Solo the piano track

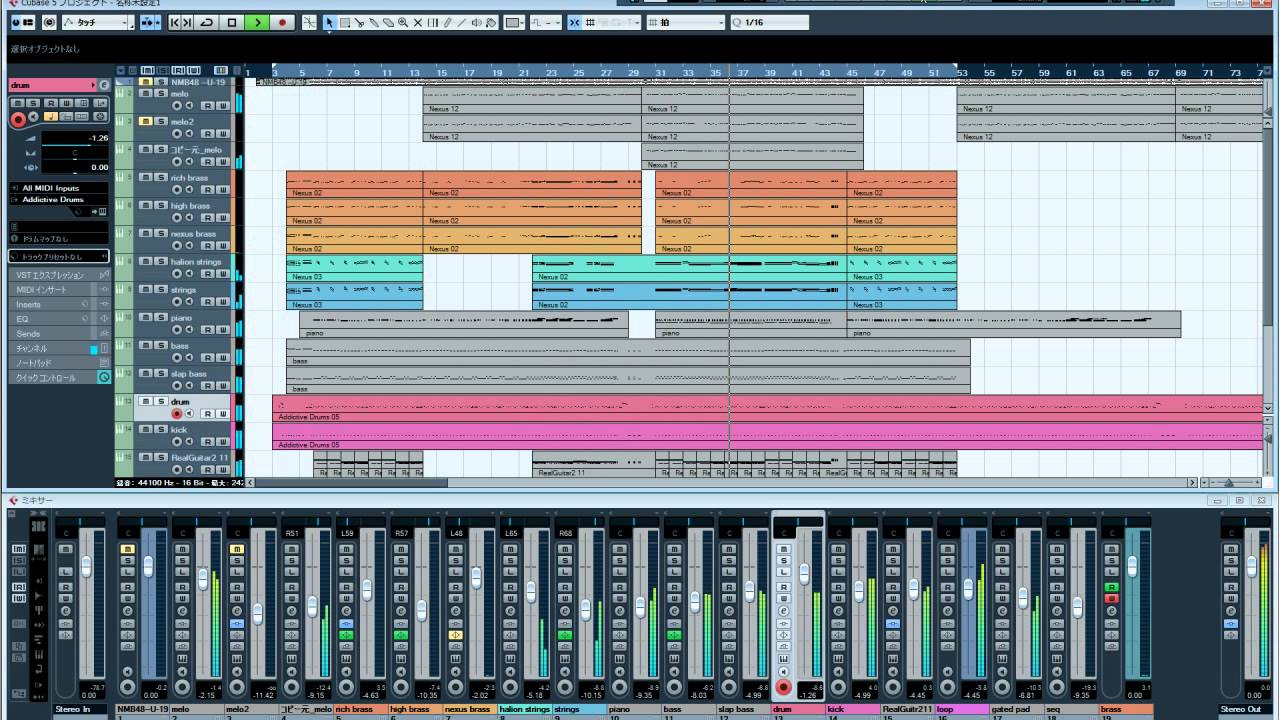click(x=160, y=318)
